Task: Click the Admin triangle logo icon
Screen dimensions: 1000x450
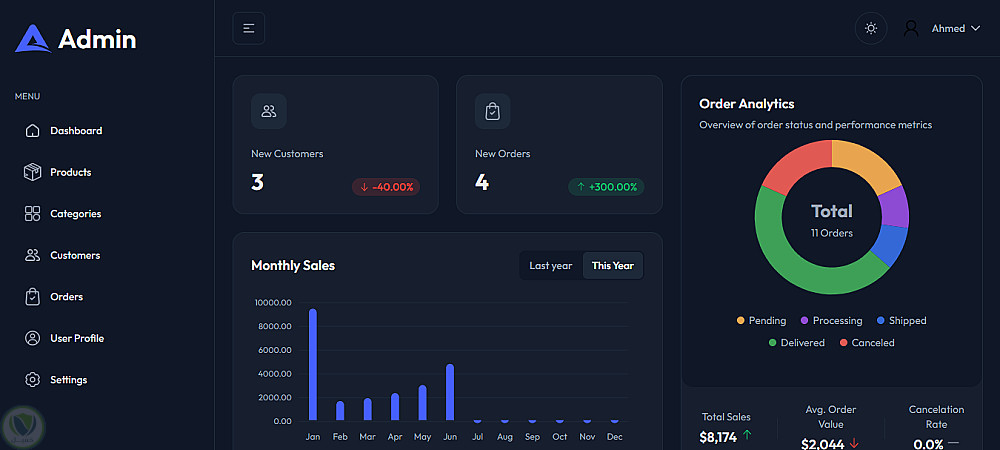Action: [33, 38]
